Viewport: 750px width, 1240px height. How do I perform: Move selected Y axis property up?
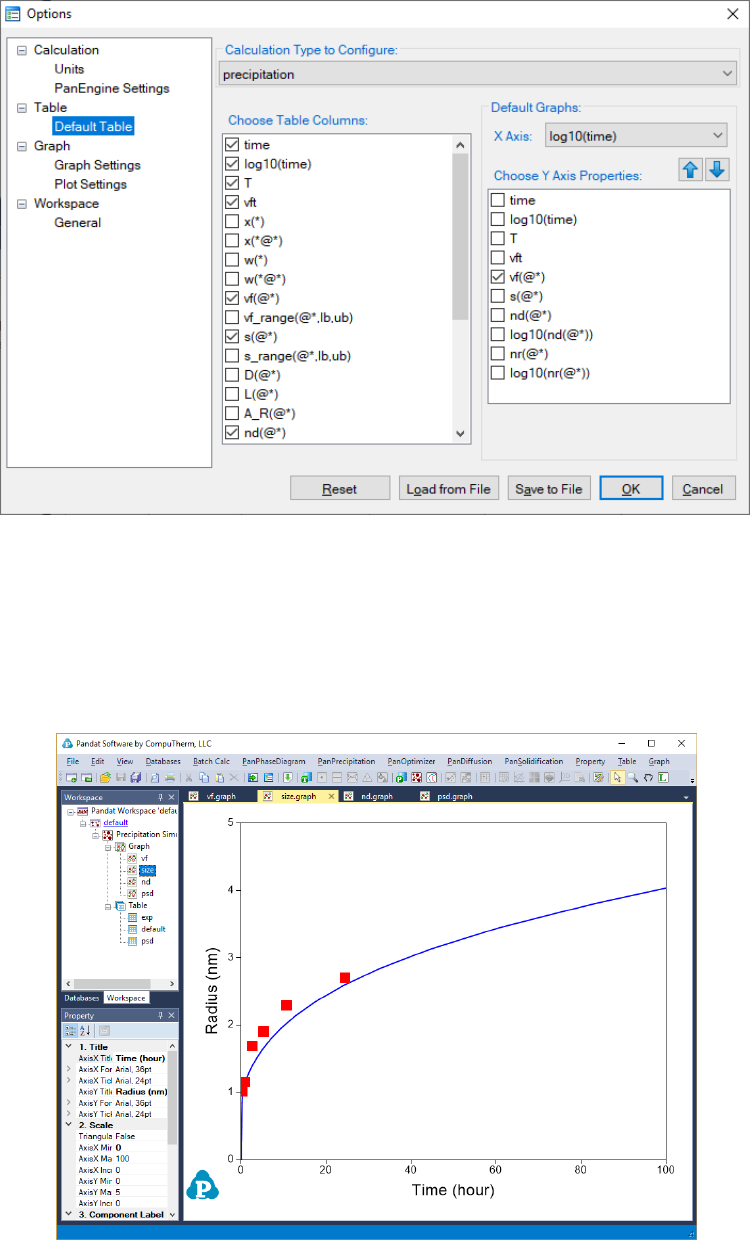point(691,170)
